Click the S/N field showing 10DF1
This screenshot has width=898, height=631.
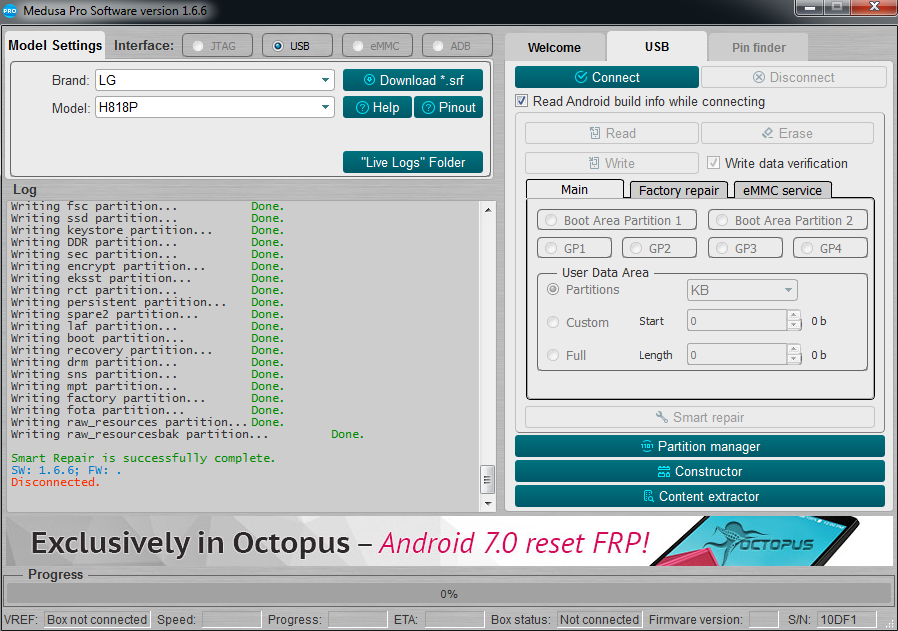click(846, 620)
